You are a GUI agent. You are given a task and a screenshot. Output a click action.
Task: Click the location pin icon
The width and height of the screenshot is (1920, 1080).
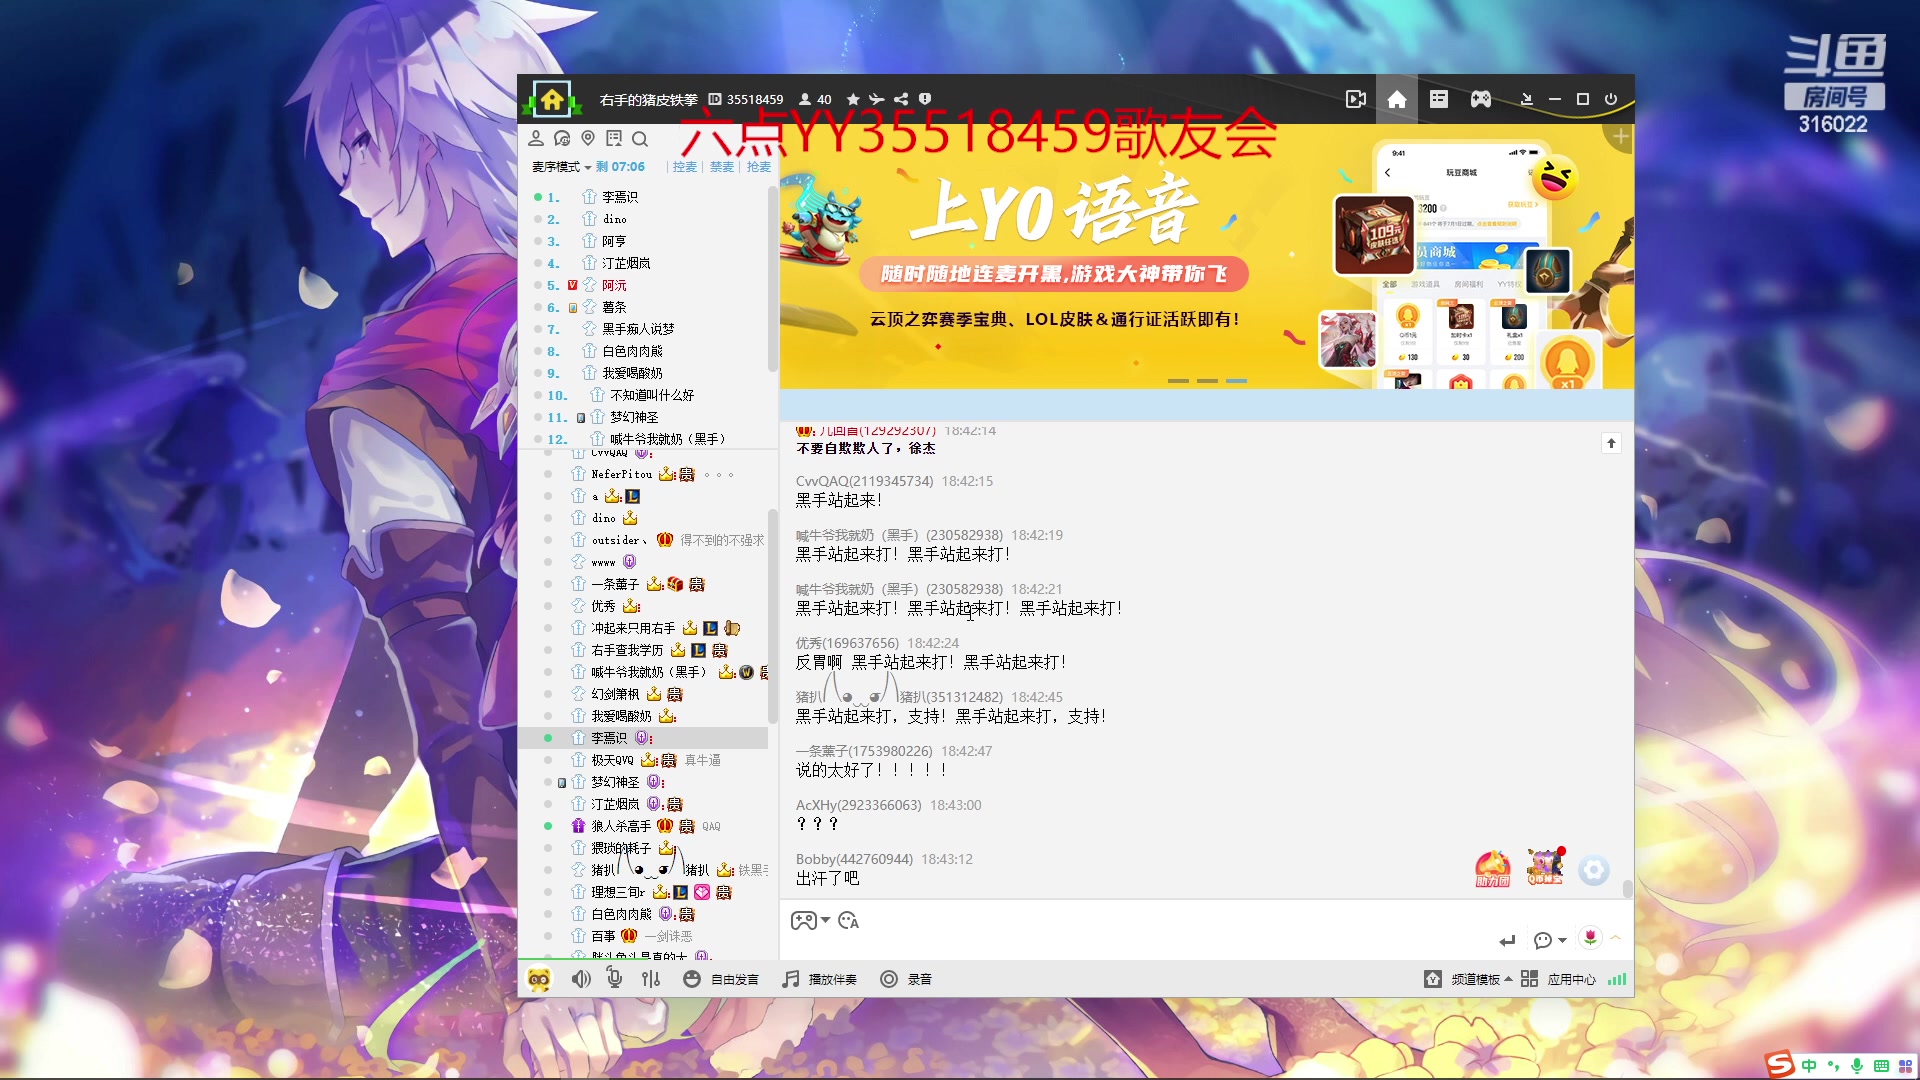(x=588, y=139)
